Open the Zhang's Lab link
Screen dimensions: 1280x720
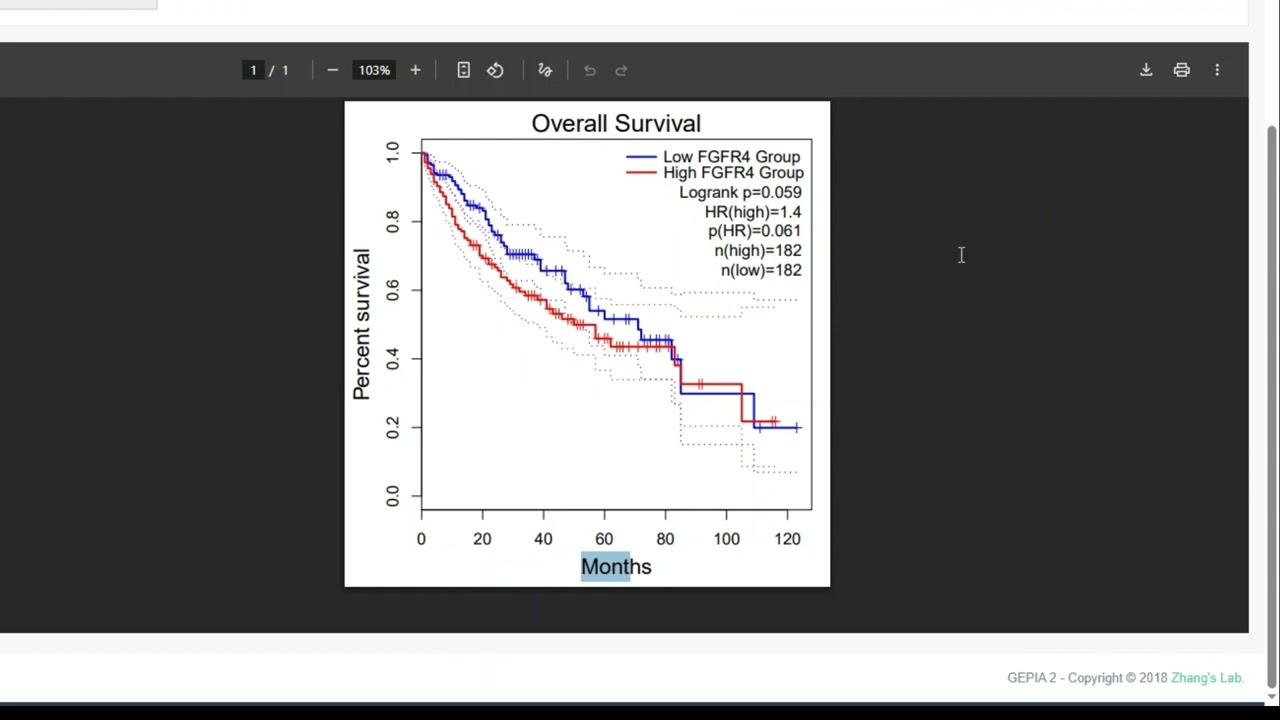1207,678
